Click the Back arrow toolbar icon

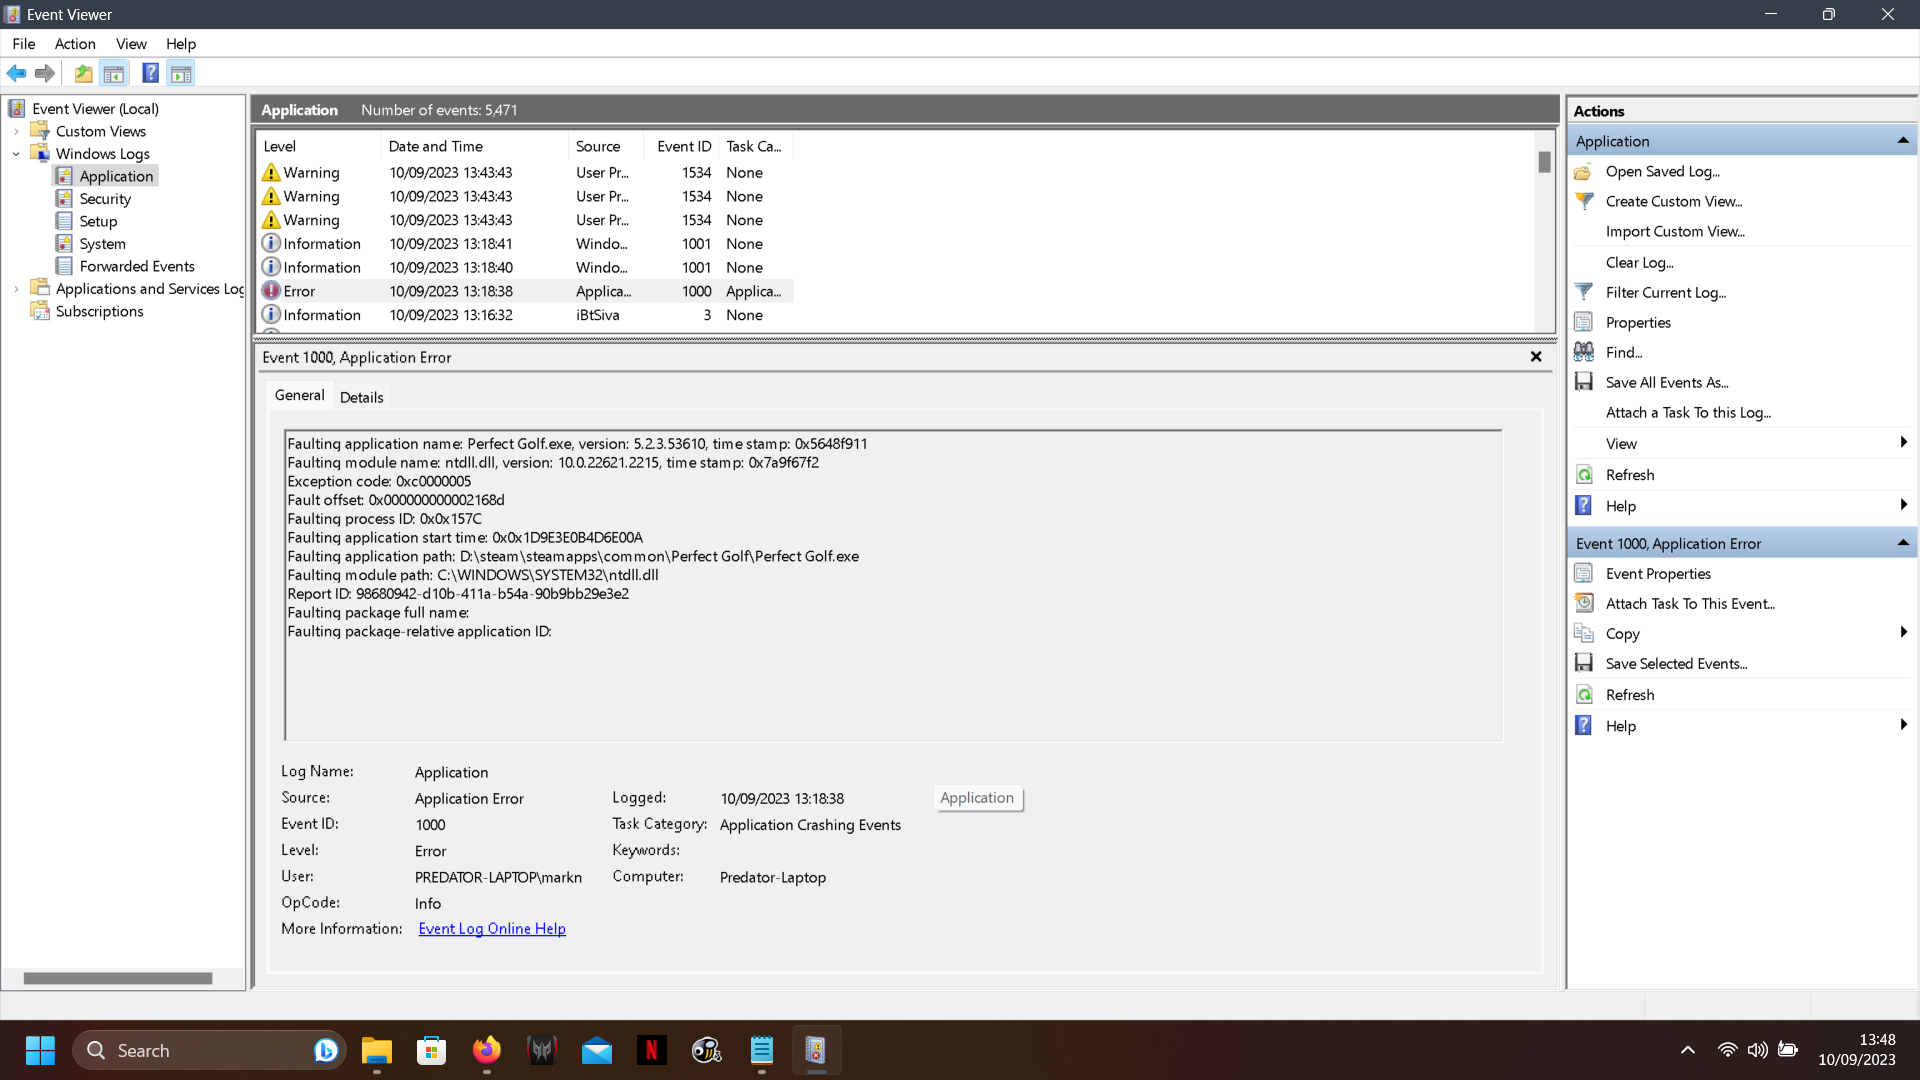coord(16,73)
